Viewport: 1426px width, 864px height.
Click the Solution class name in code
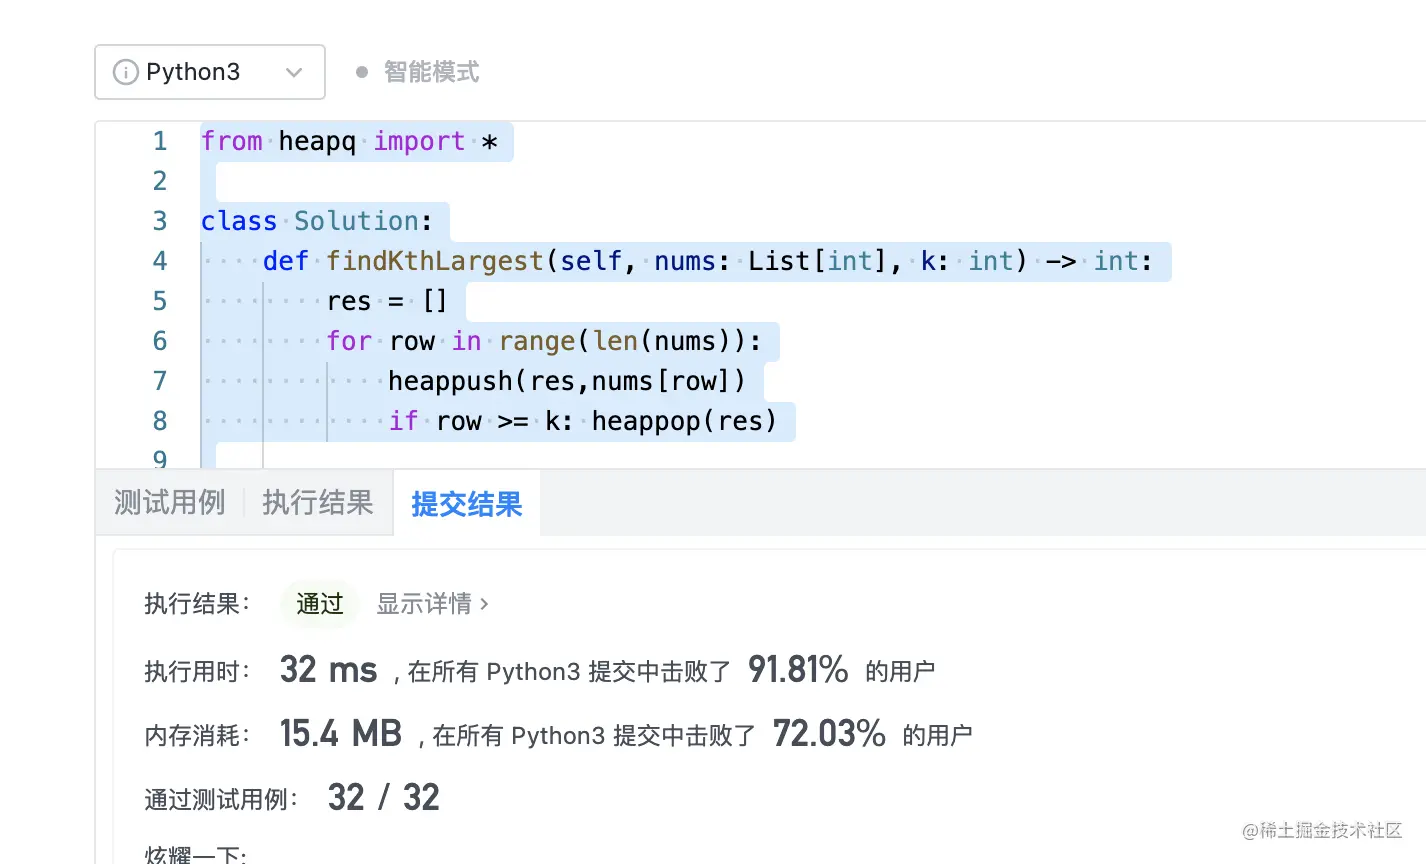(356, 221)
